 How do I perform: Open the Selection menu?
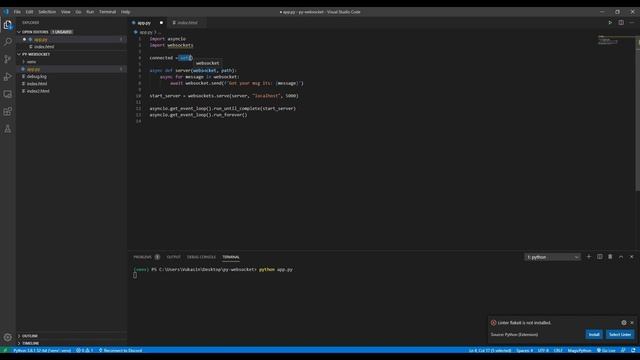[x=47, y=12]
